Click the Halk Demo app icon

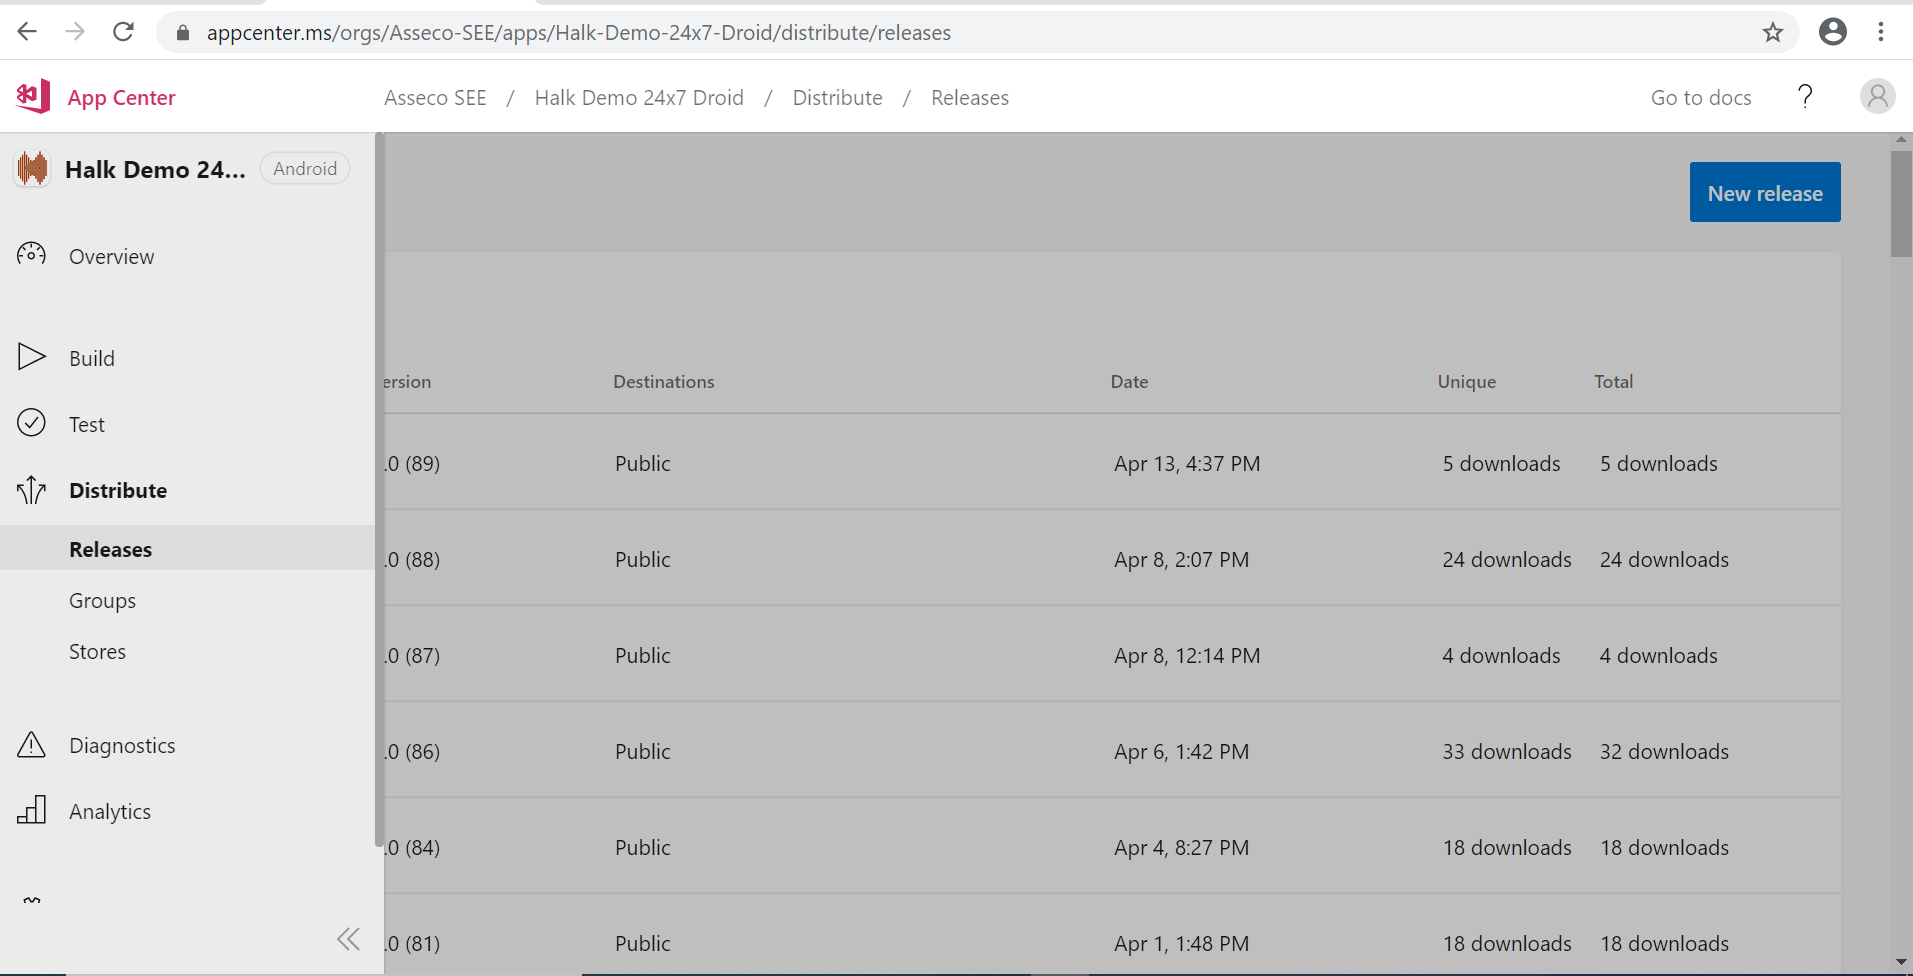[32, 168]
